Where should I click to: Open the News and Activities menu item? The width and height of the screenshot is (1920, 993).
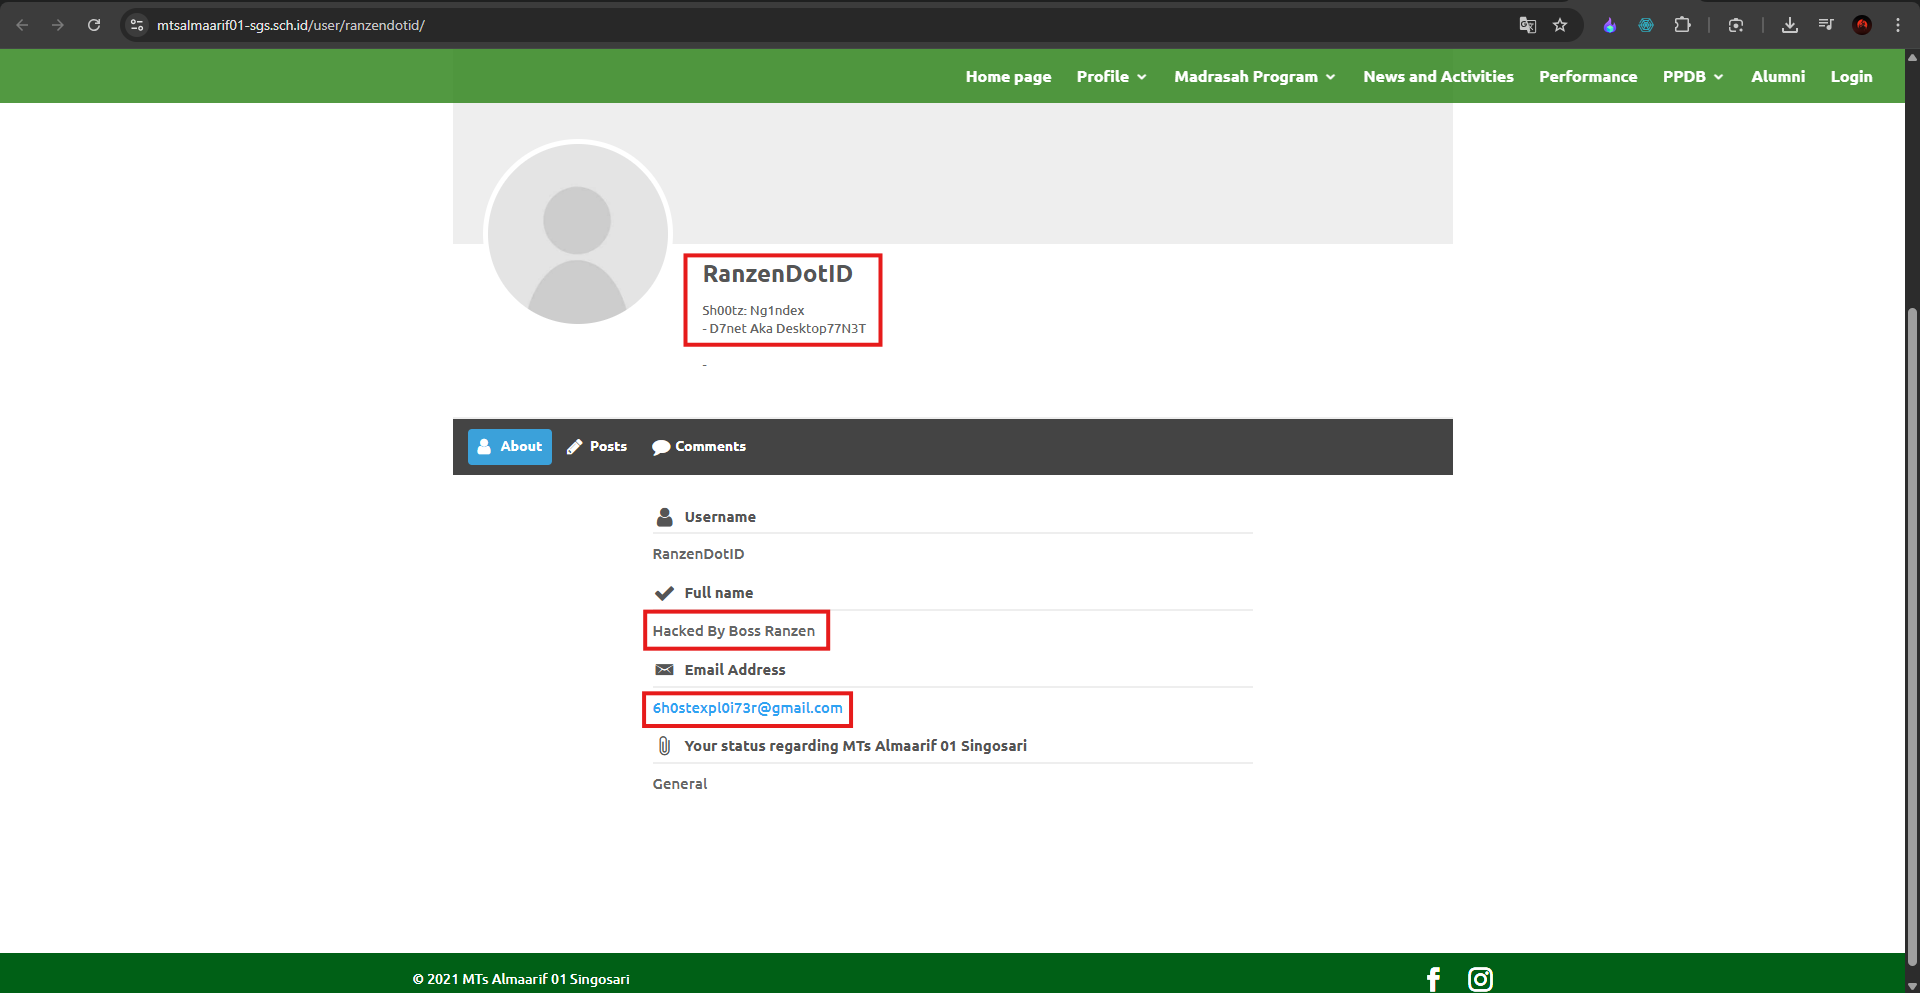1438,76
